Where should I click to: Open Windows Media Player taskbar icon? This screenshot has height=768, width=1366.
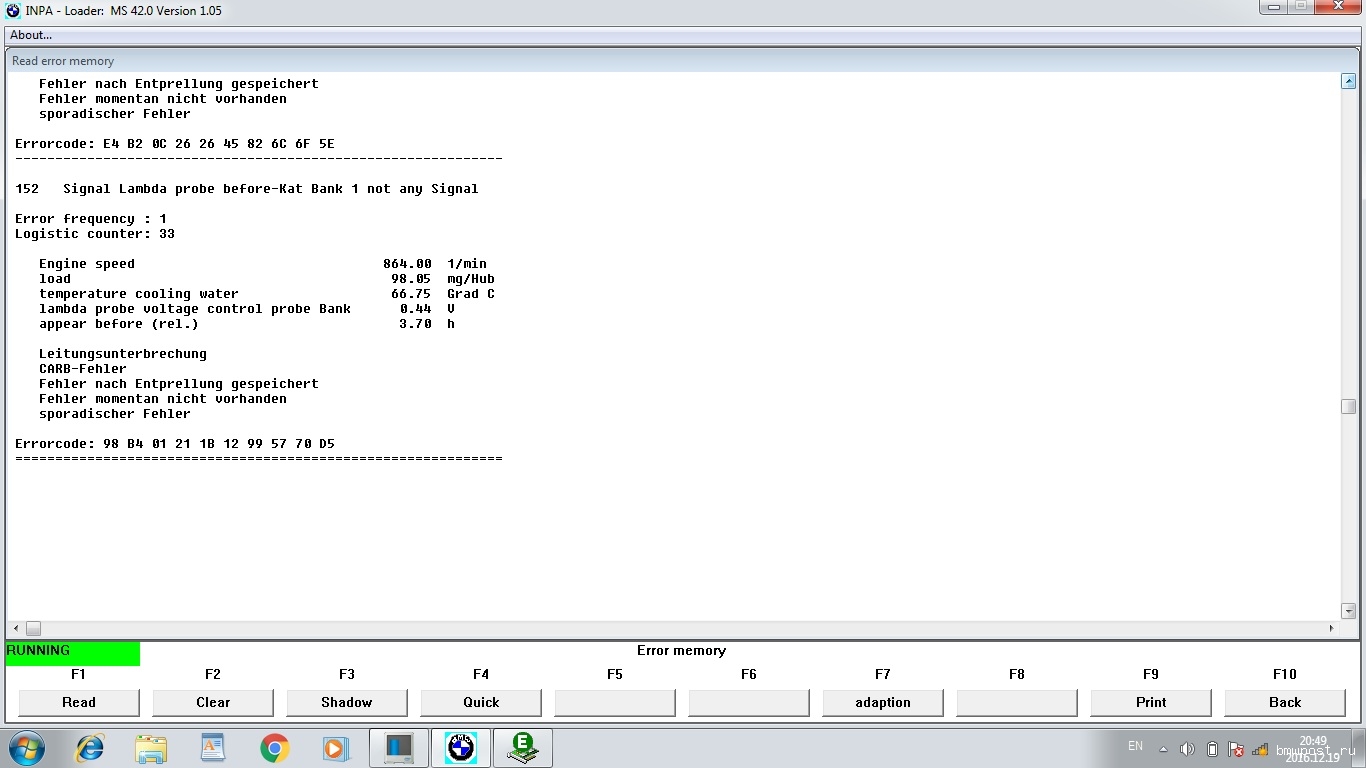click(335, 748)
